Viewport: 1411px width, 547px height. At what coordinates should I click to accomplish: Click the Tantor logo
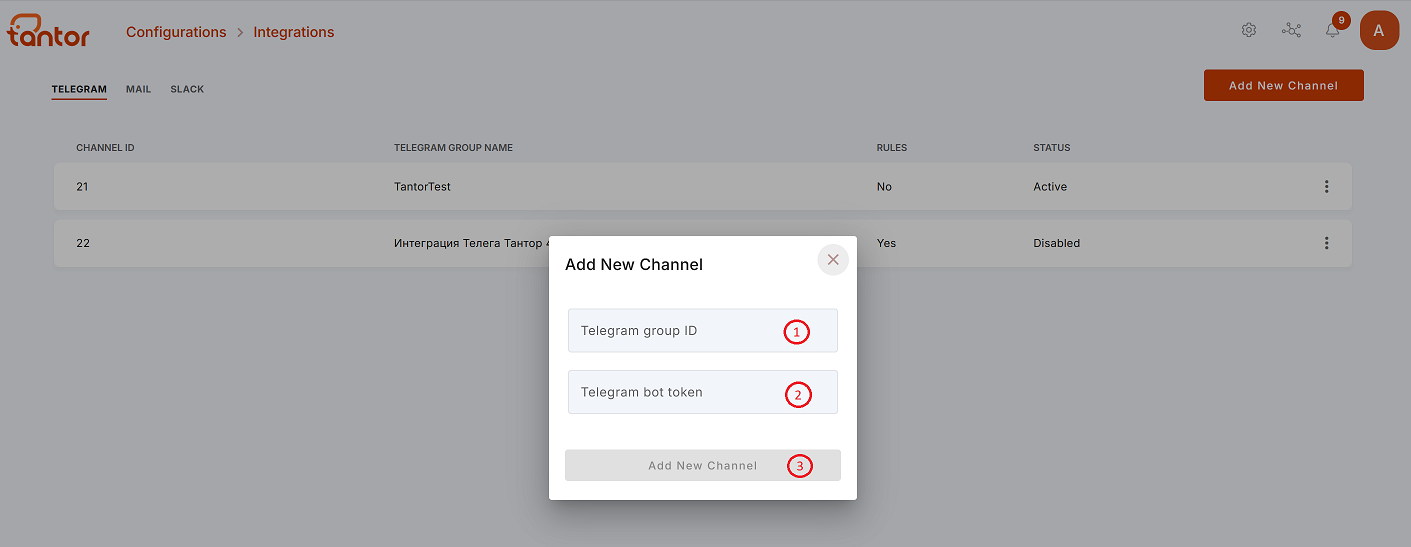pos(48,31)
